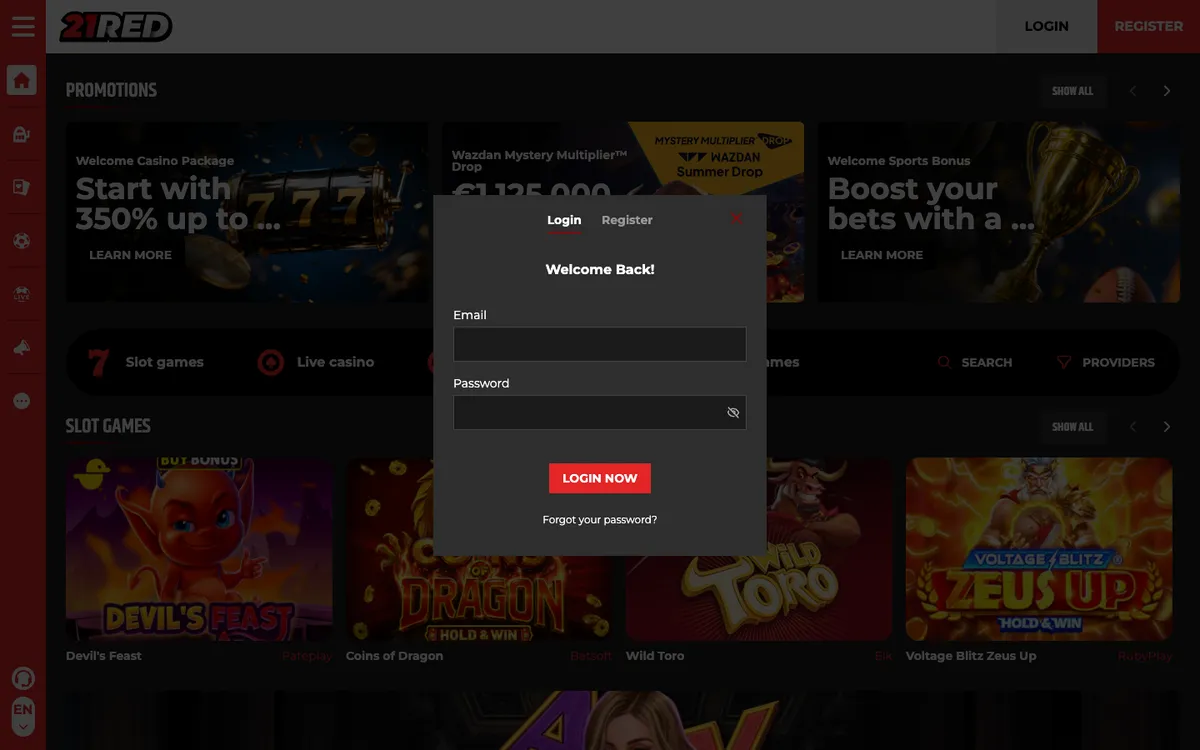This screenshot has width=1200, height=750.
Task: Click the REGISTER button in header
Action: click(1148, 27)
